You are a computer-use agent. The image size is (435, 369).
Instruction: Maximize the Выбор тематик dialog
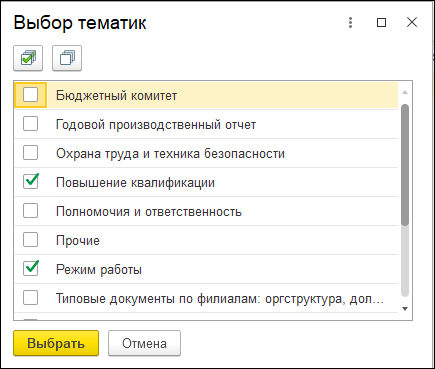(381, 23)
